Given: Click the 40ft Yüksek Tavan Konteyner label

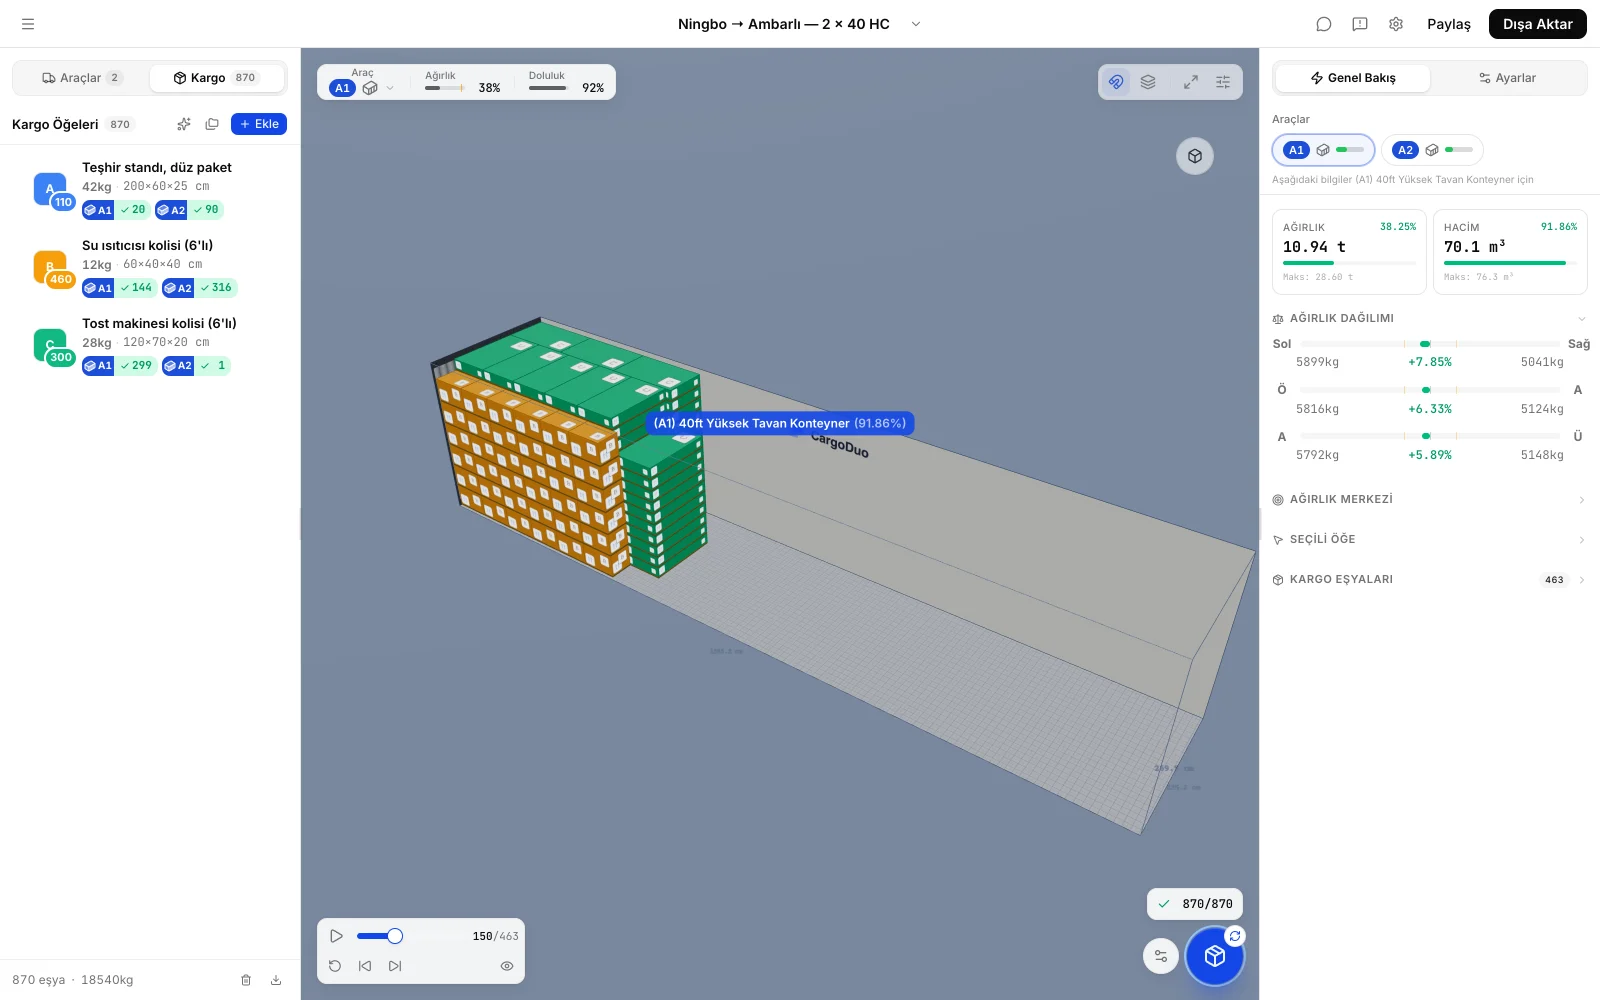Looking at the screenshot, I should point(780,423).
